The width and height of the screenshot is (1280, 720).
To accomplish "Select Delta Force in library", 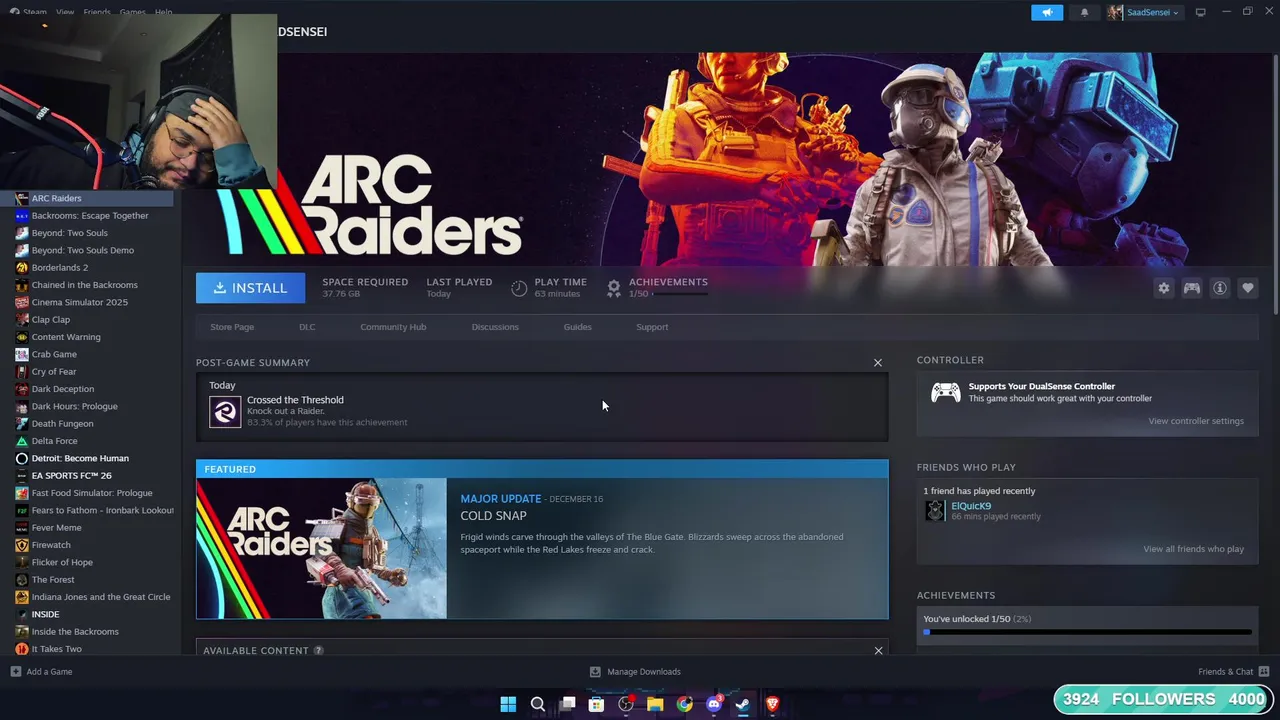I will [87, 441].
